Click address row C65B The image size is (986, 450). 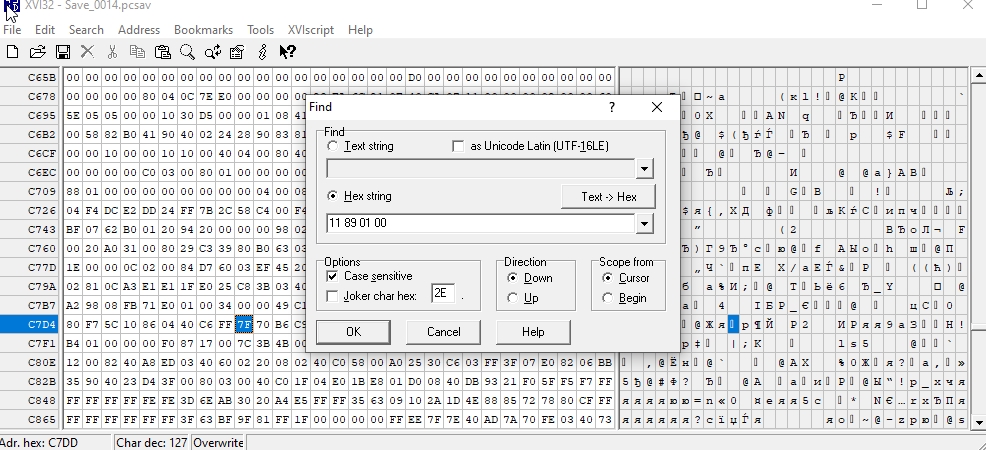(30, 77)
